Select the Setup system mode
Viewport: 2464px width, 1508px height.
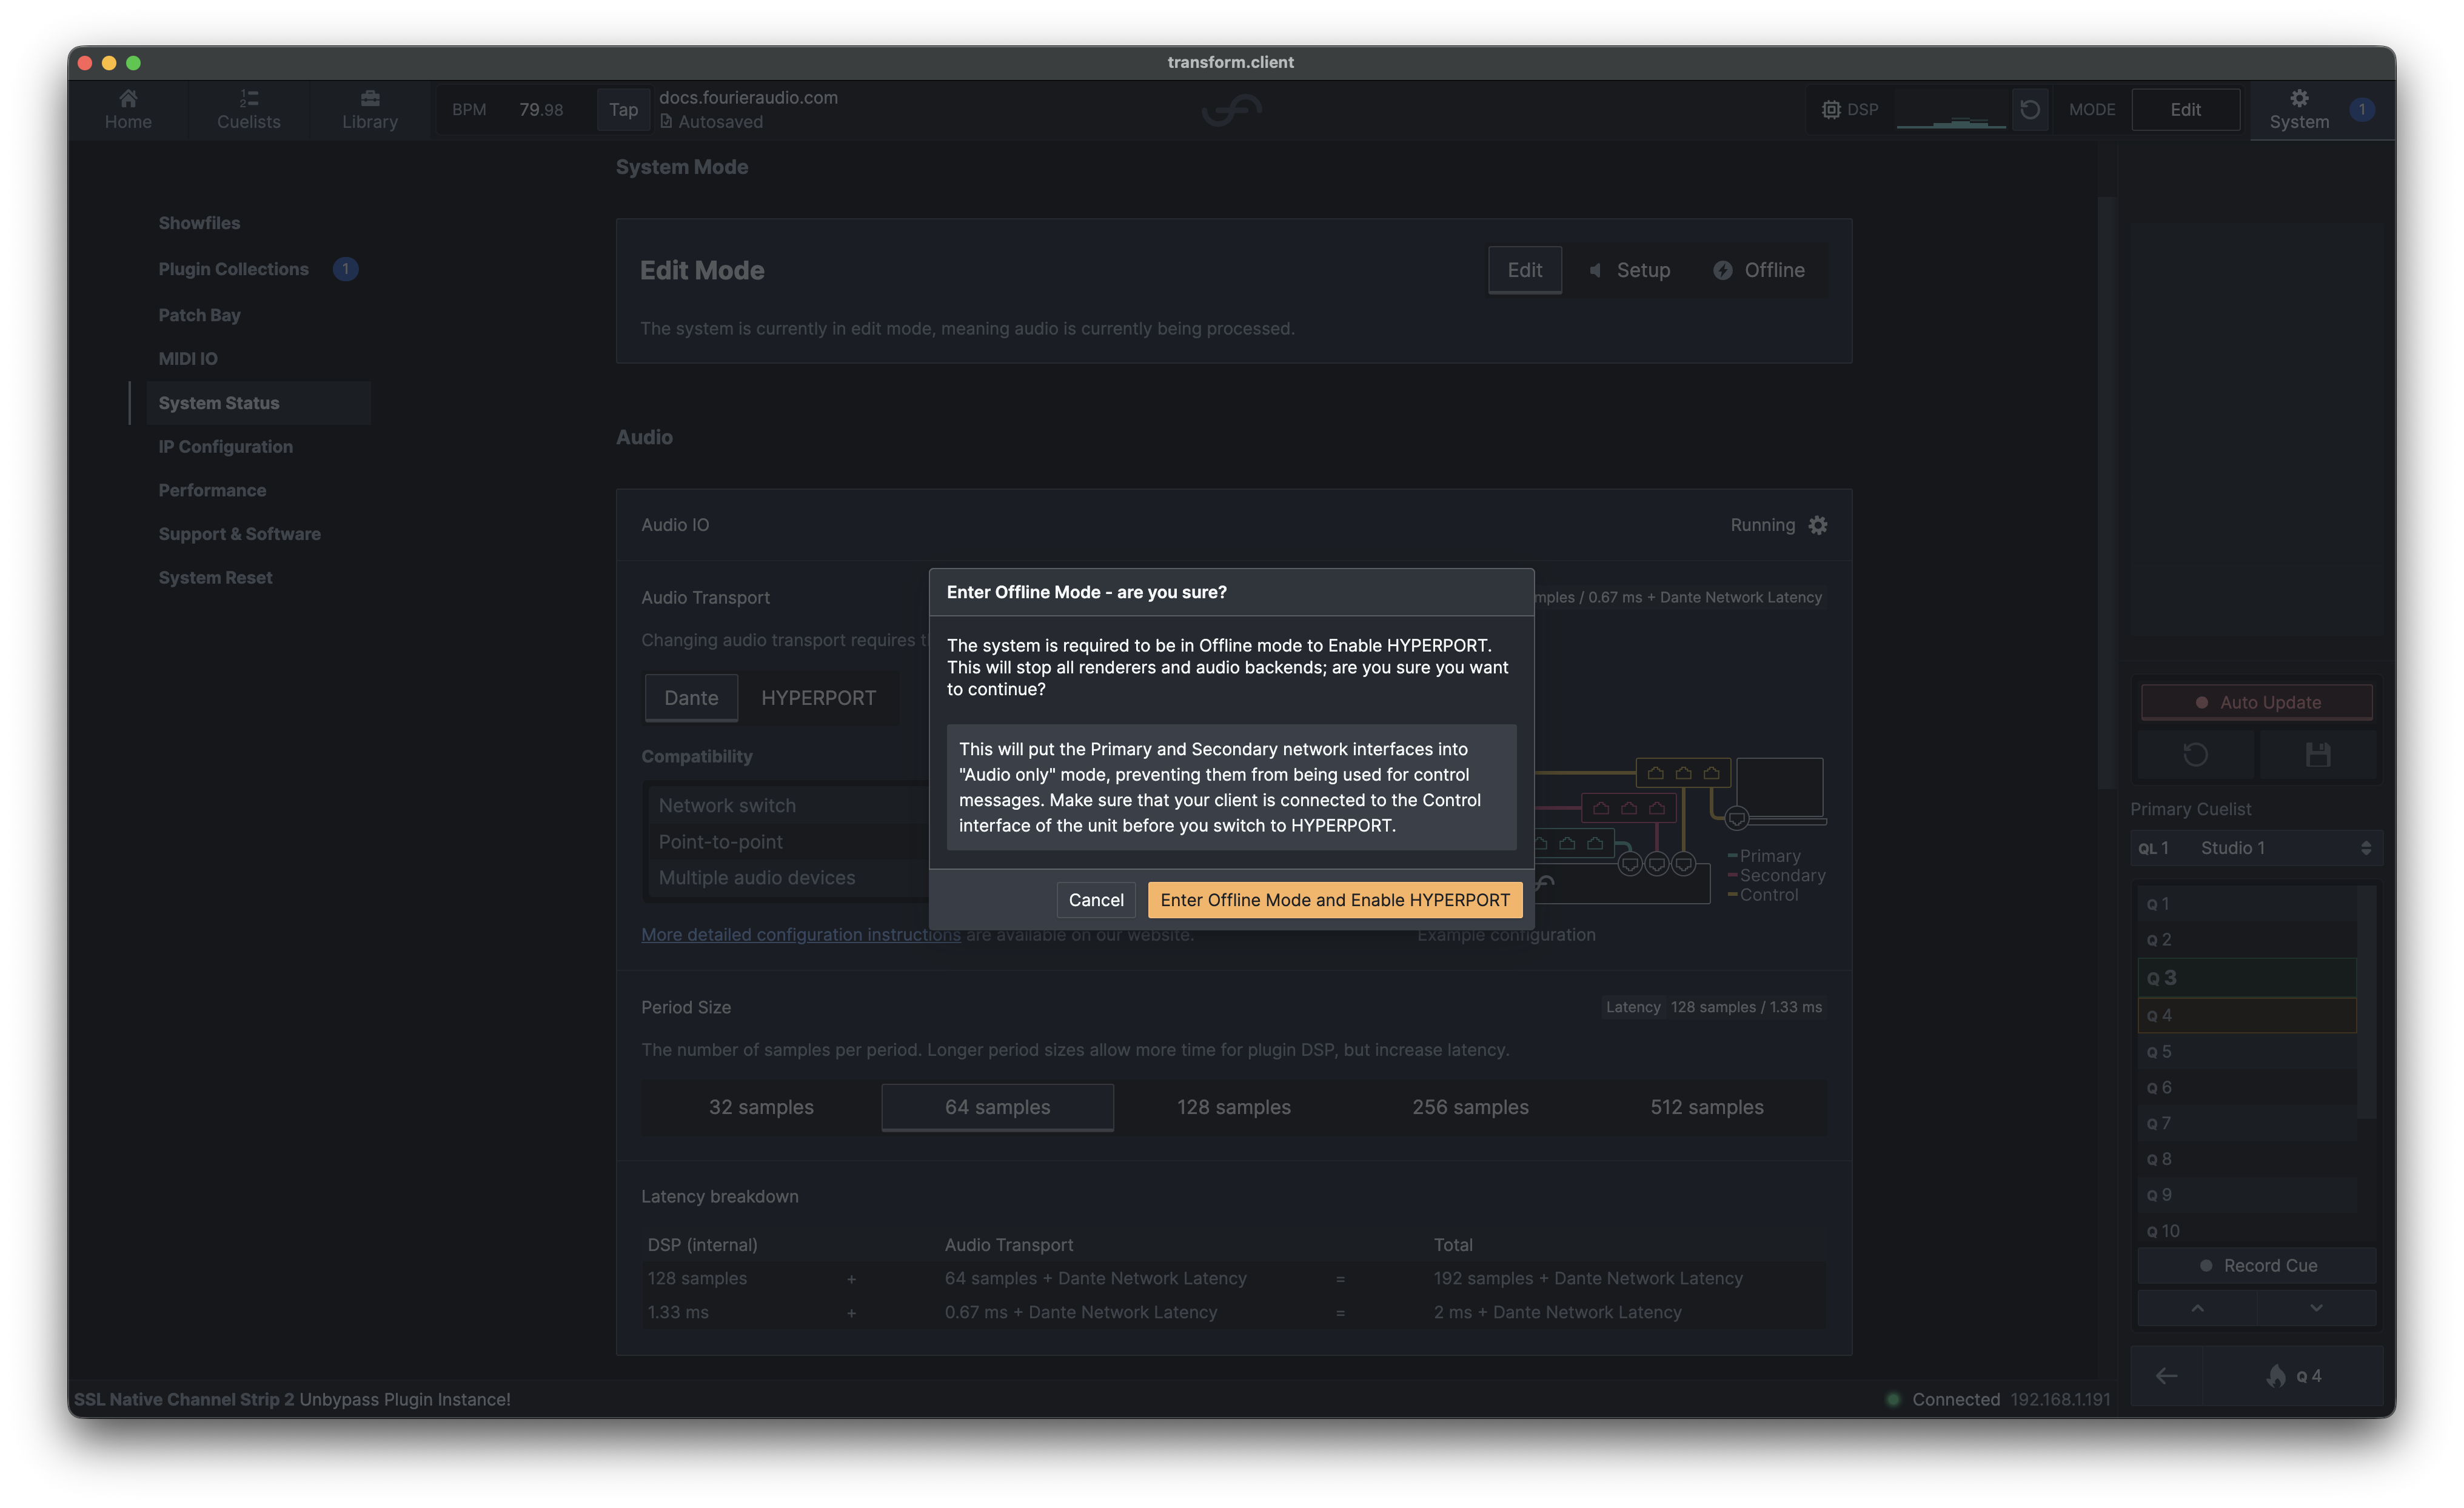[x=1630, y=270]
